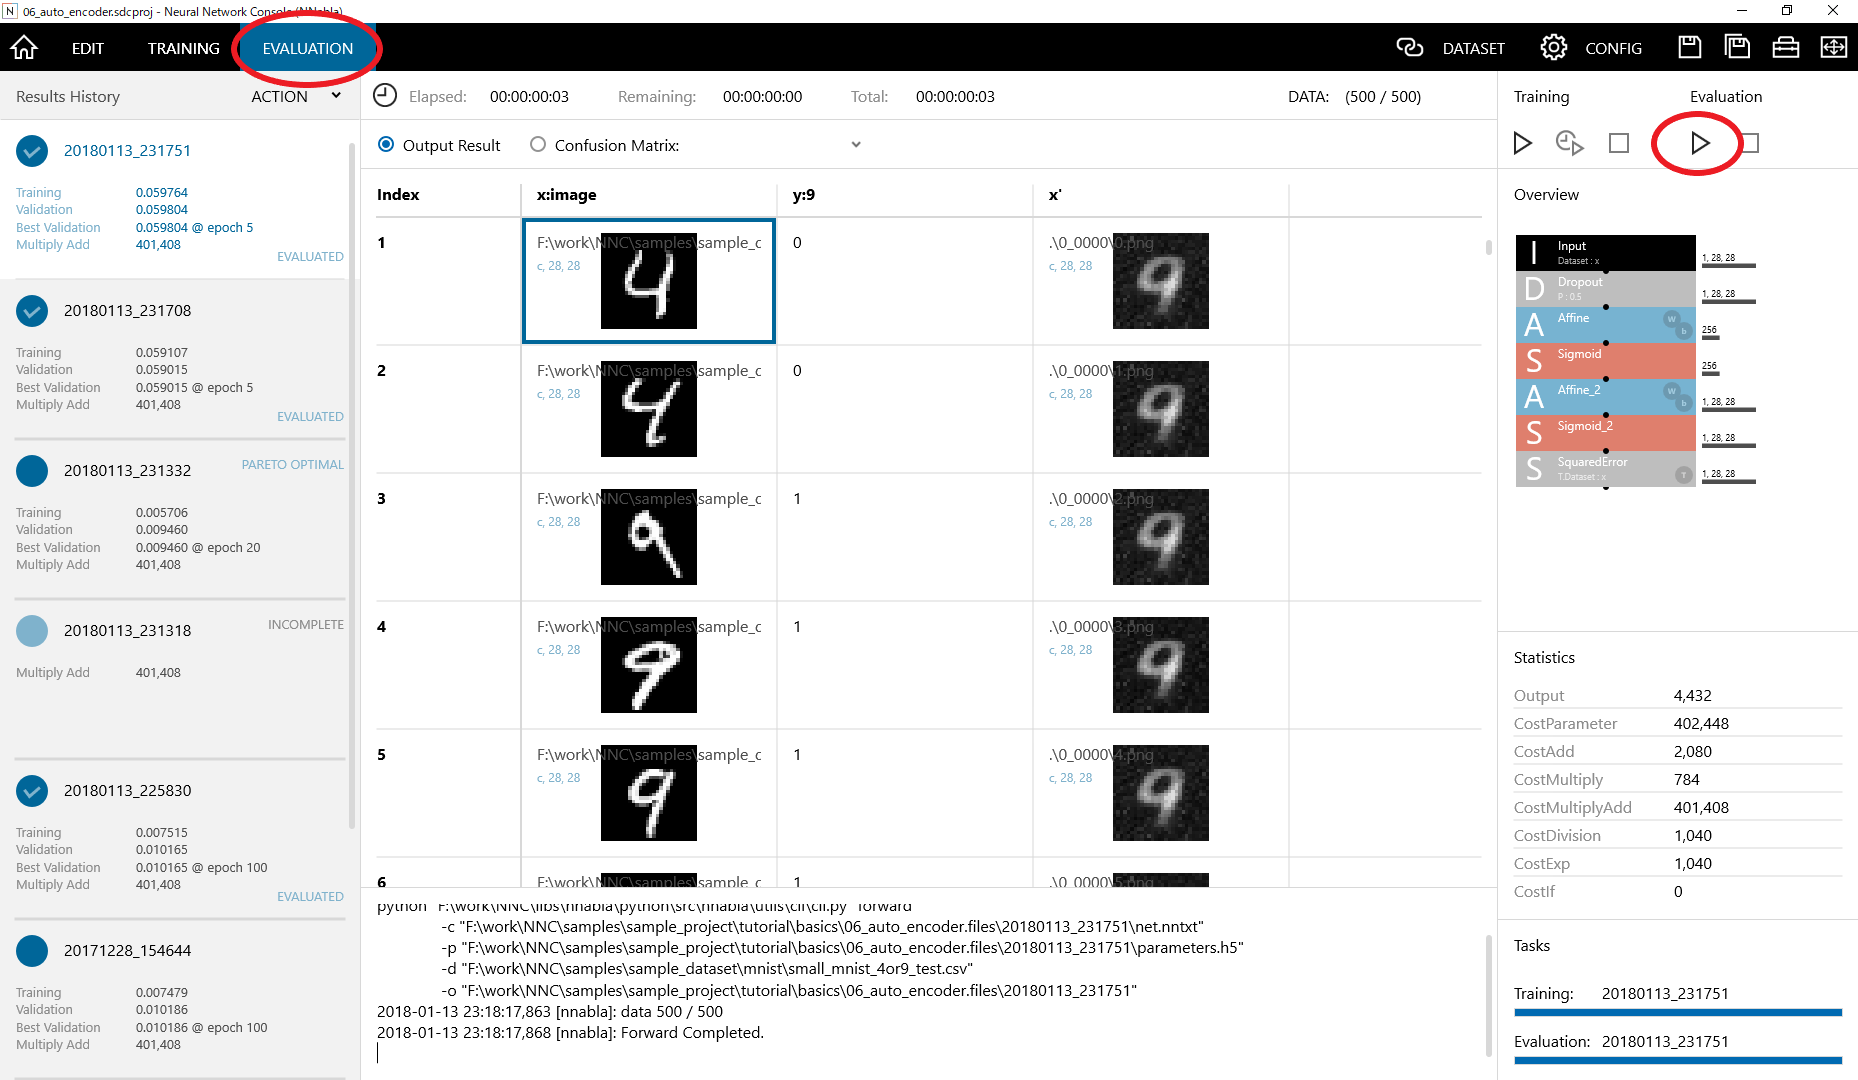
Task: Click the Results History scrollbar
Action: click(x=352, y=485)
